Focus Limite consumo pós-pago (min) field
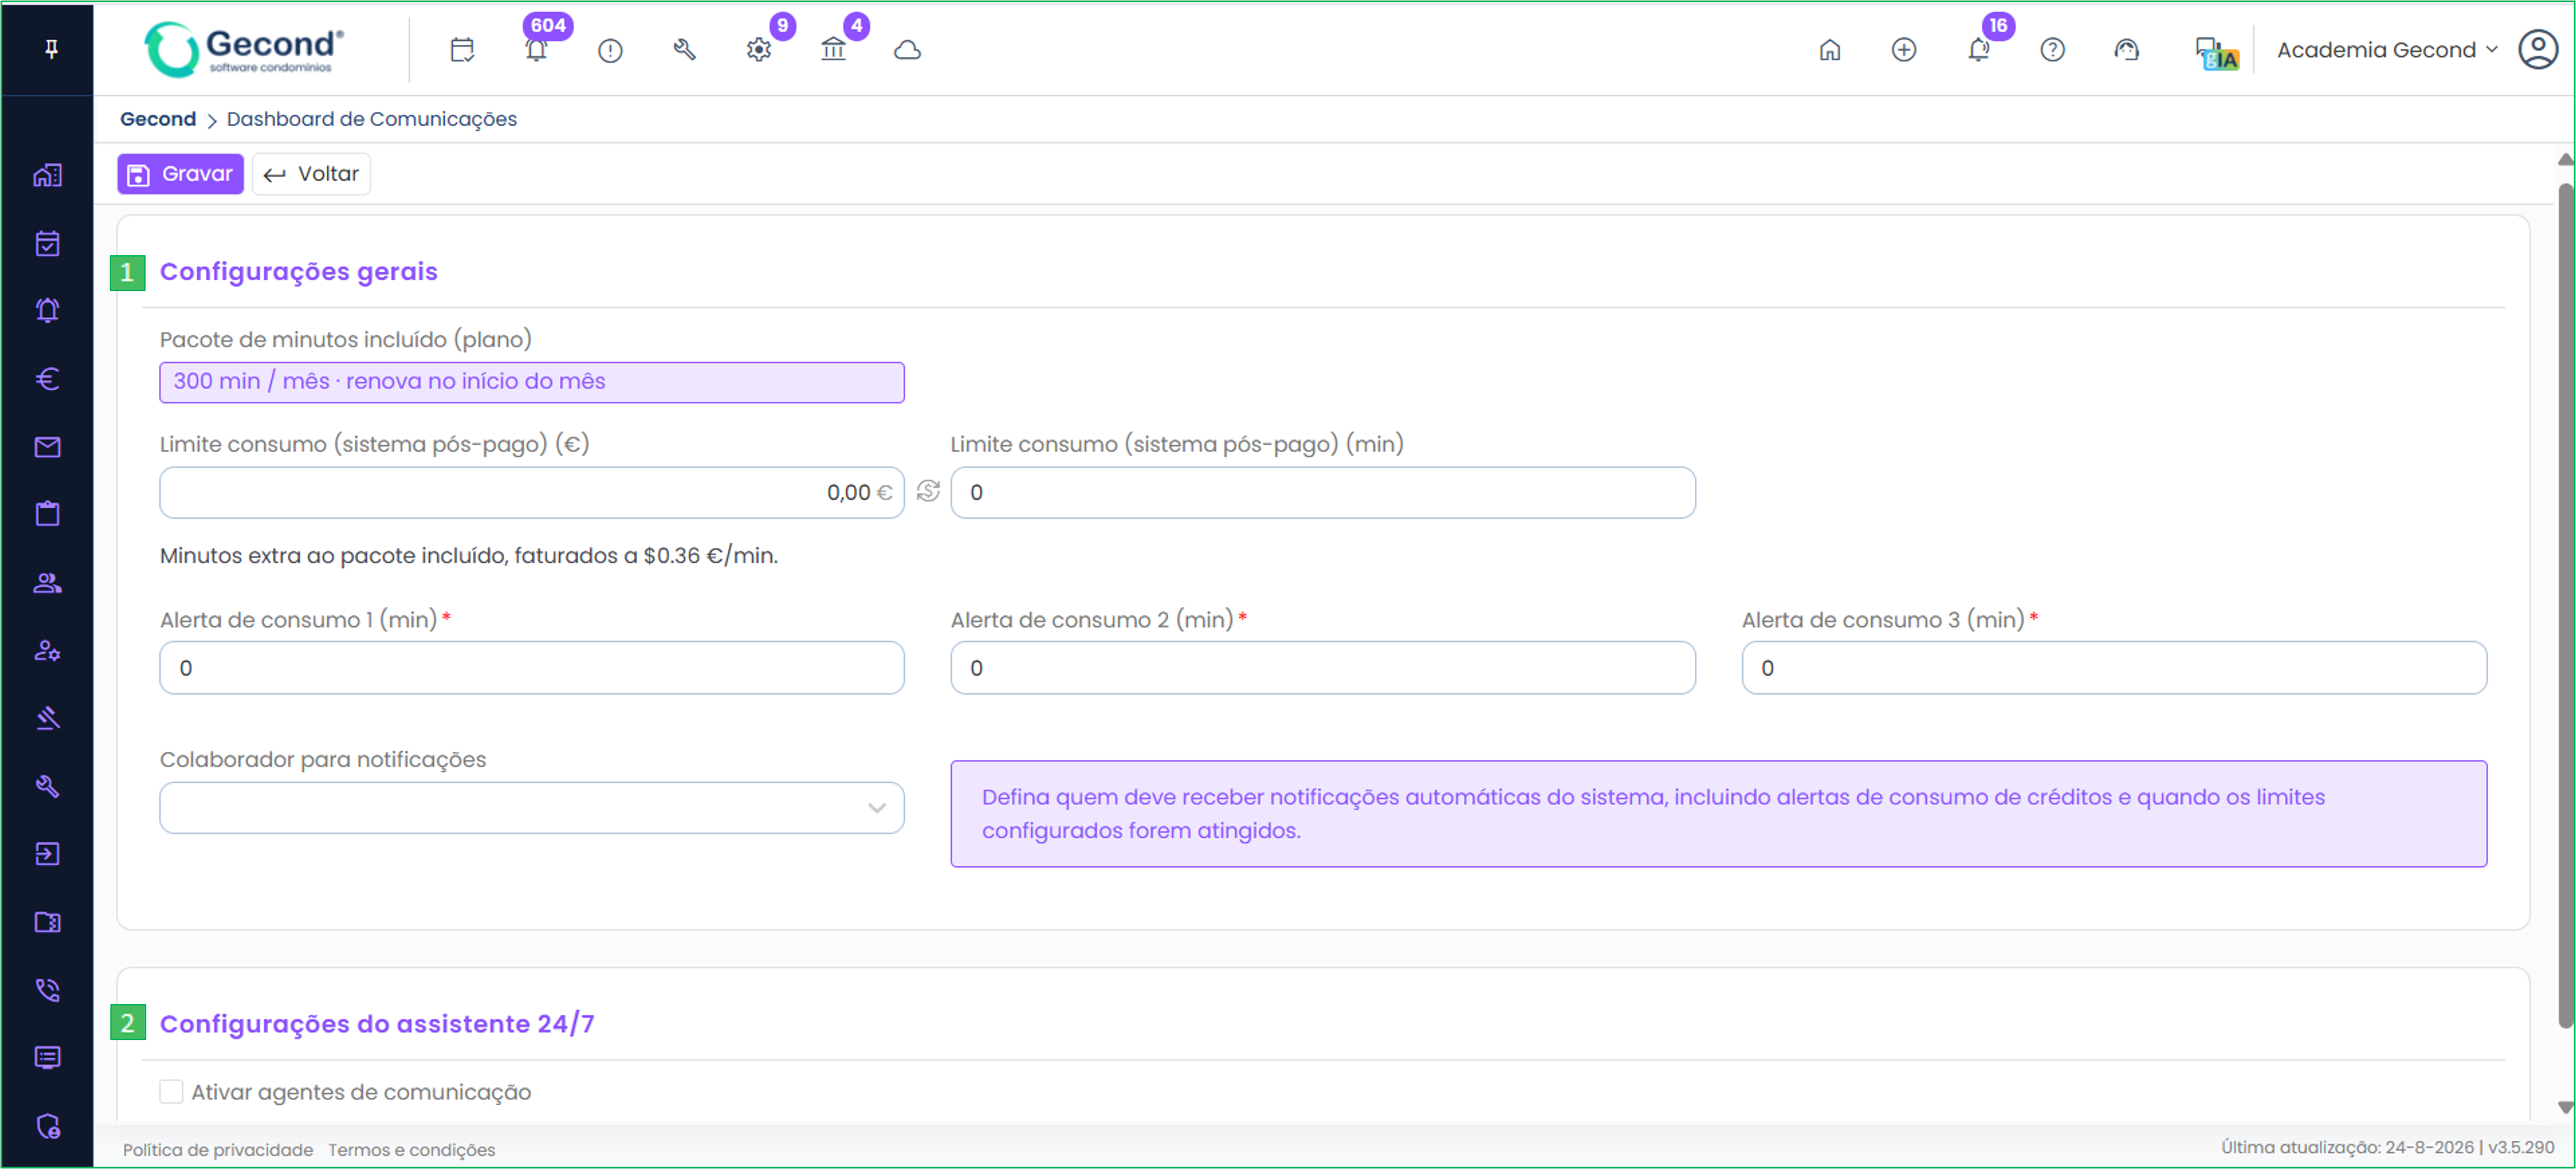Viewport: 2576px width, 1169px height. [1322, 492]
